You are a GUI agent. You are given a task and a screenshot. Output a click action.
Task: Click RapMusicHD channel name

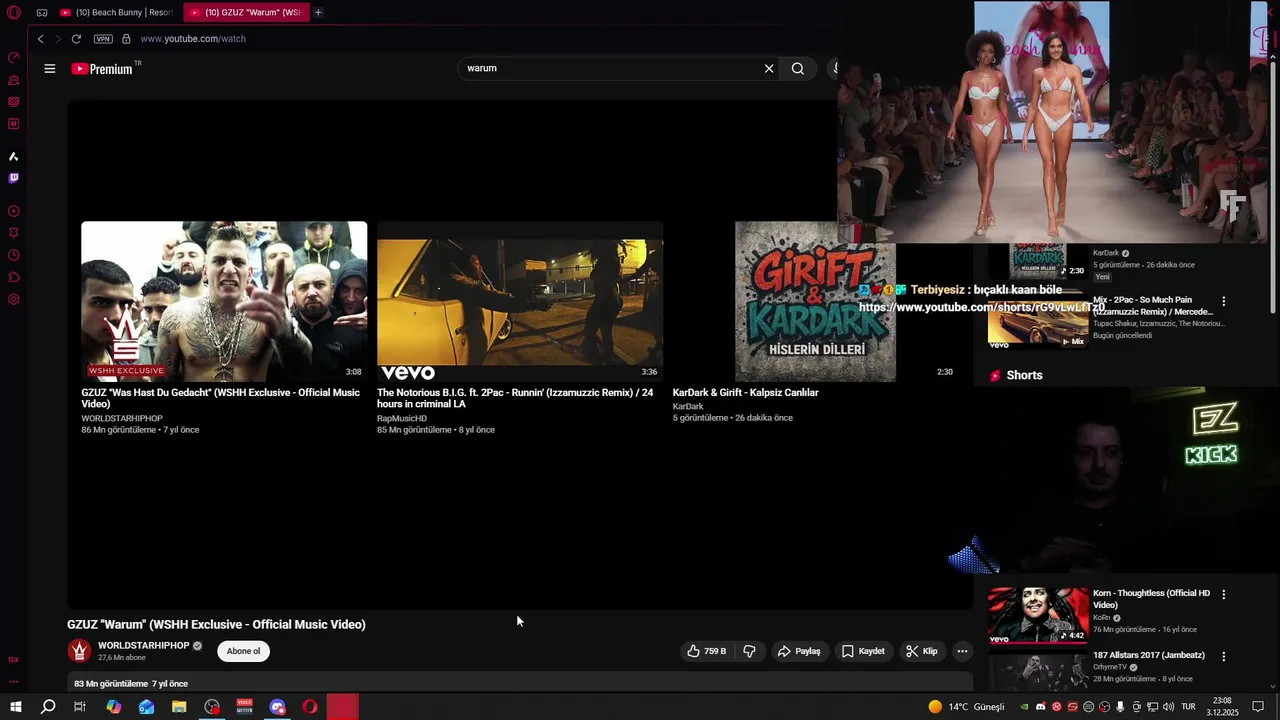click(402, 419)
